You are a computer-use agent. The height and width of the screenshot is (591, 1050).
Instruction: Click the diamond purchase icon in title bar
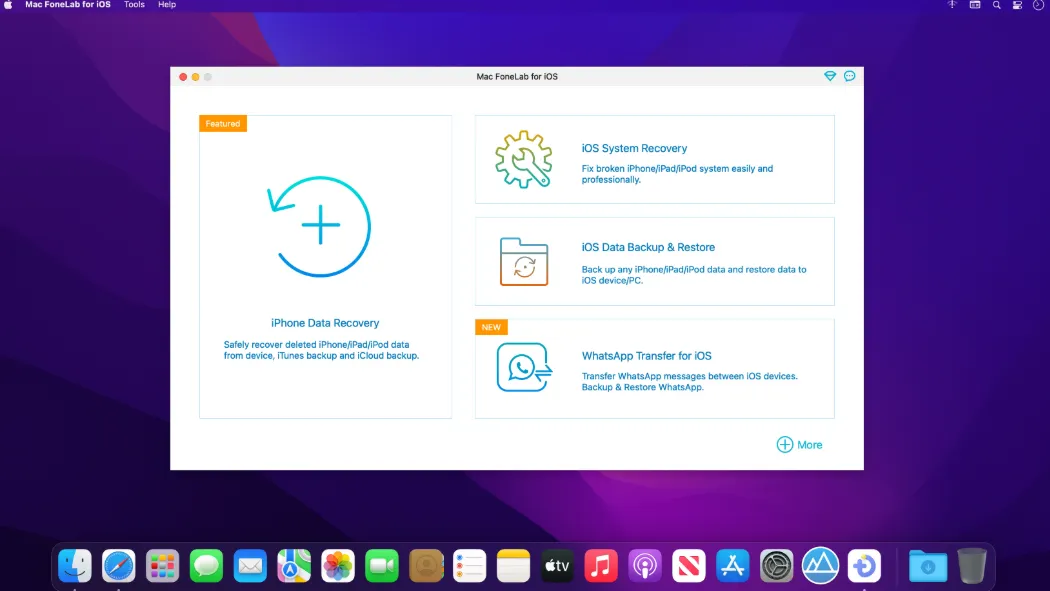click(830, 76)
